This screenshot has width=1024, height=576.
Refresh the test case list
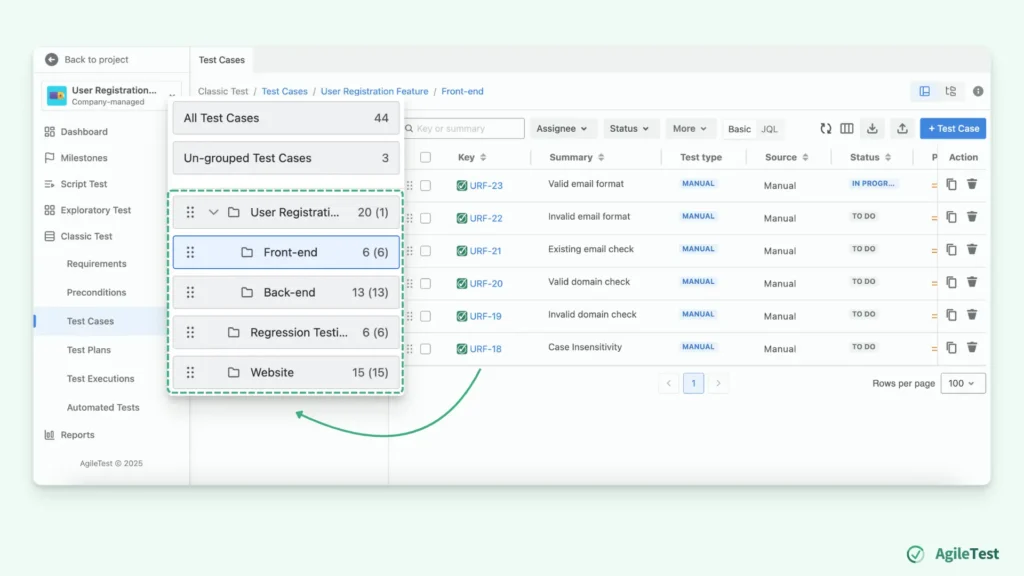[825, 129]
